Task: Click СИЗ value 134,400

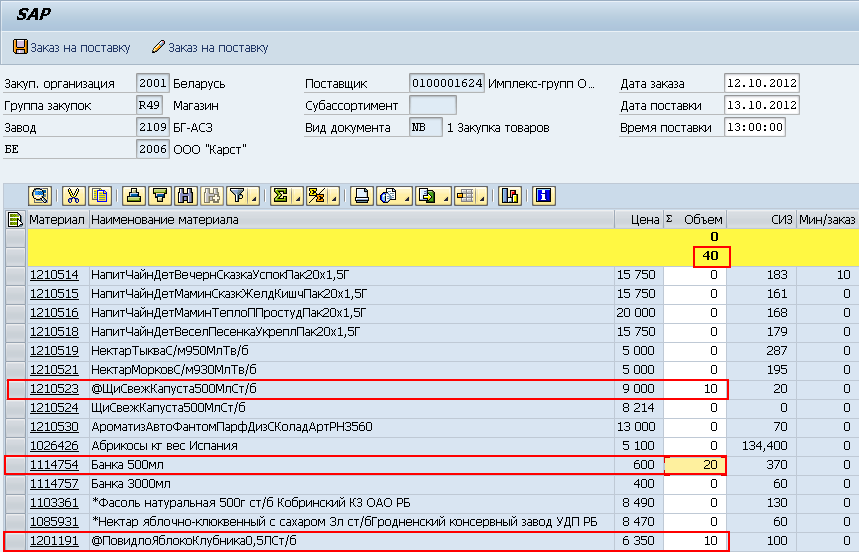Action: 765,446
